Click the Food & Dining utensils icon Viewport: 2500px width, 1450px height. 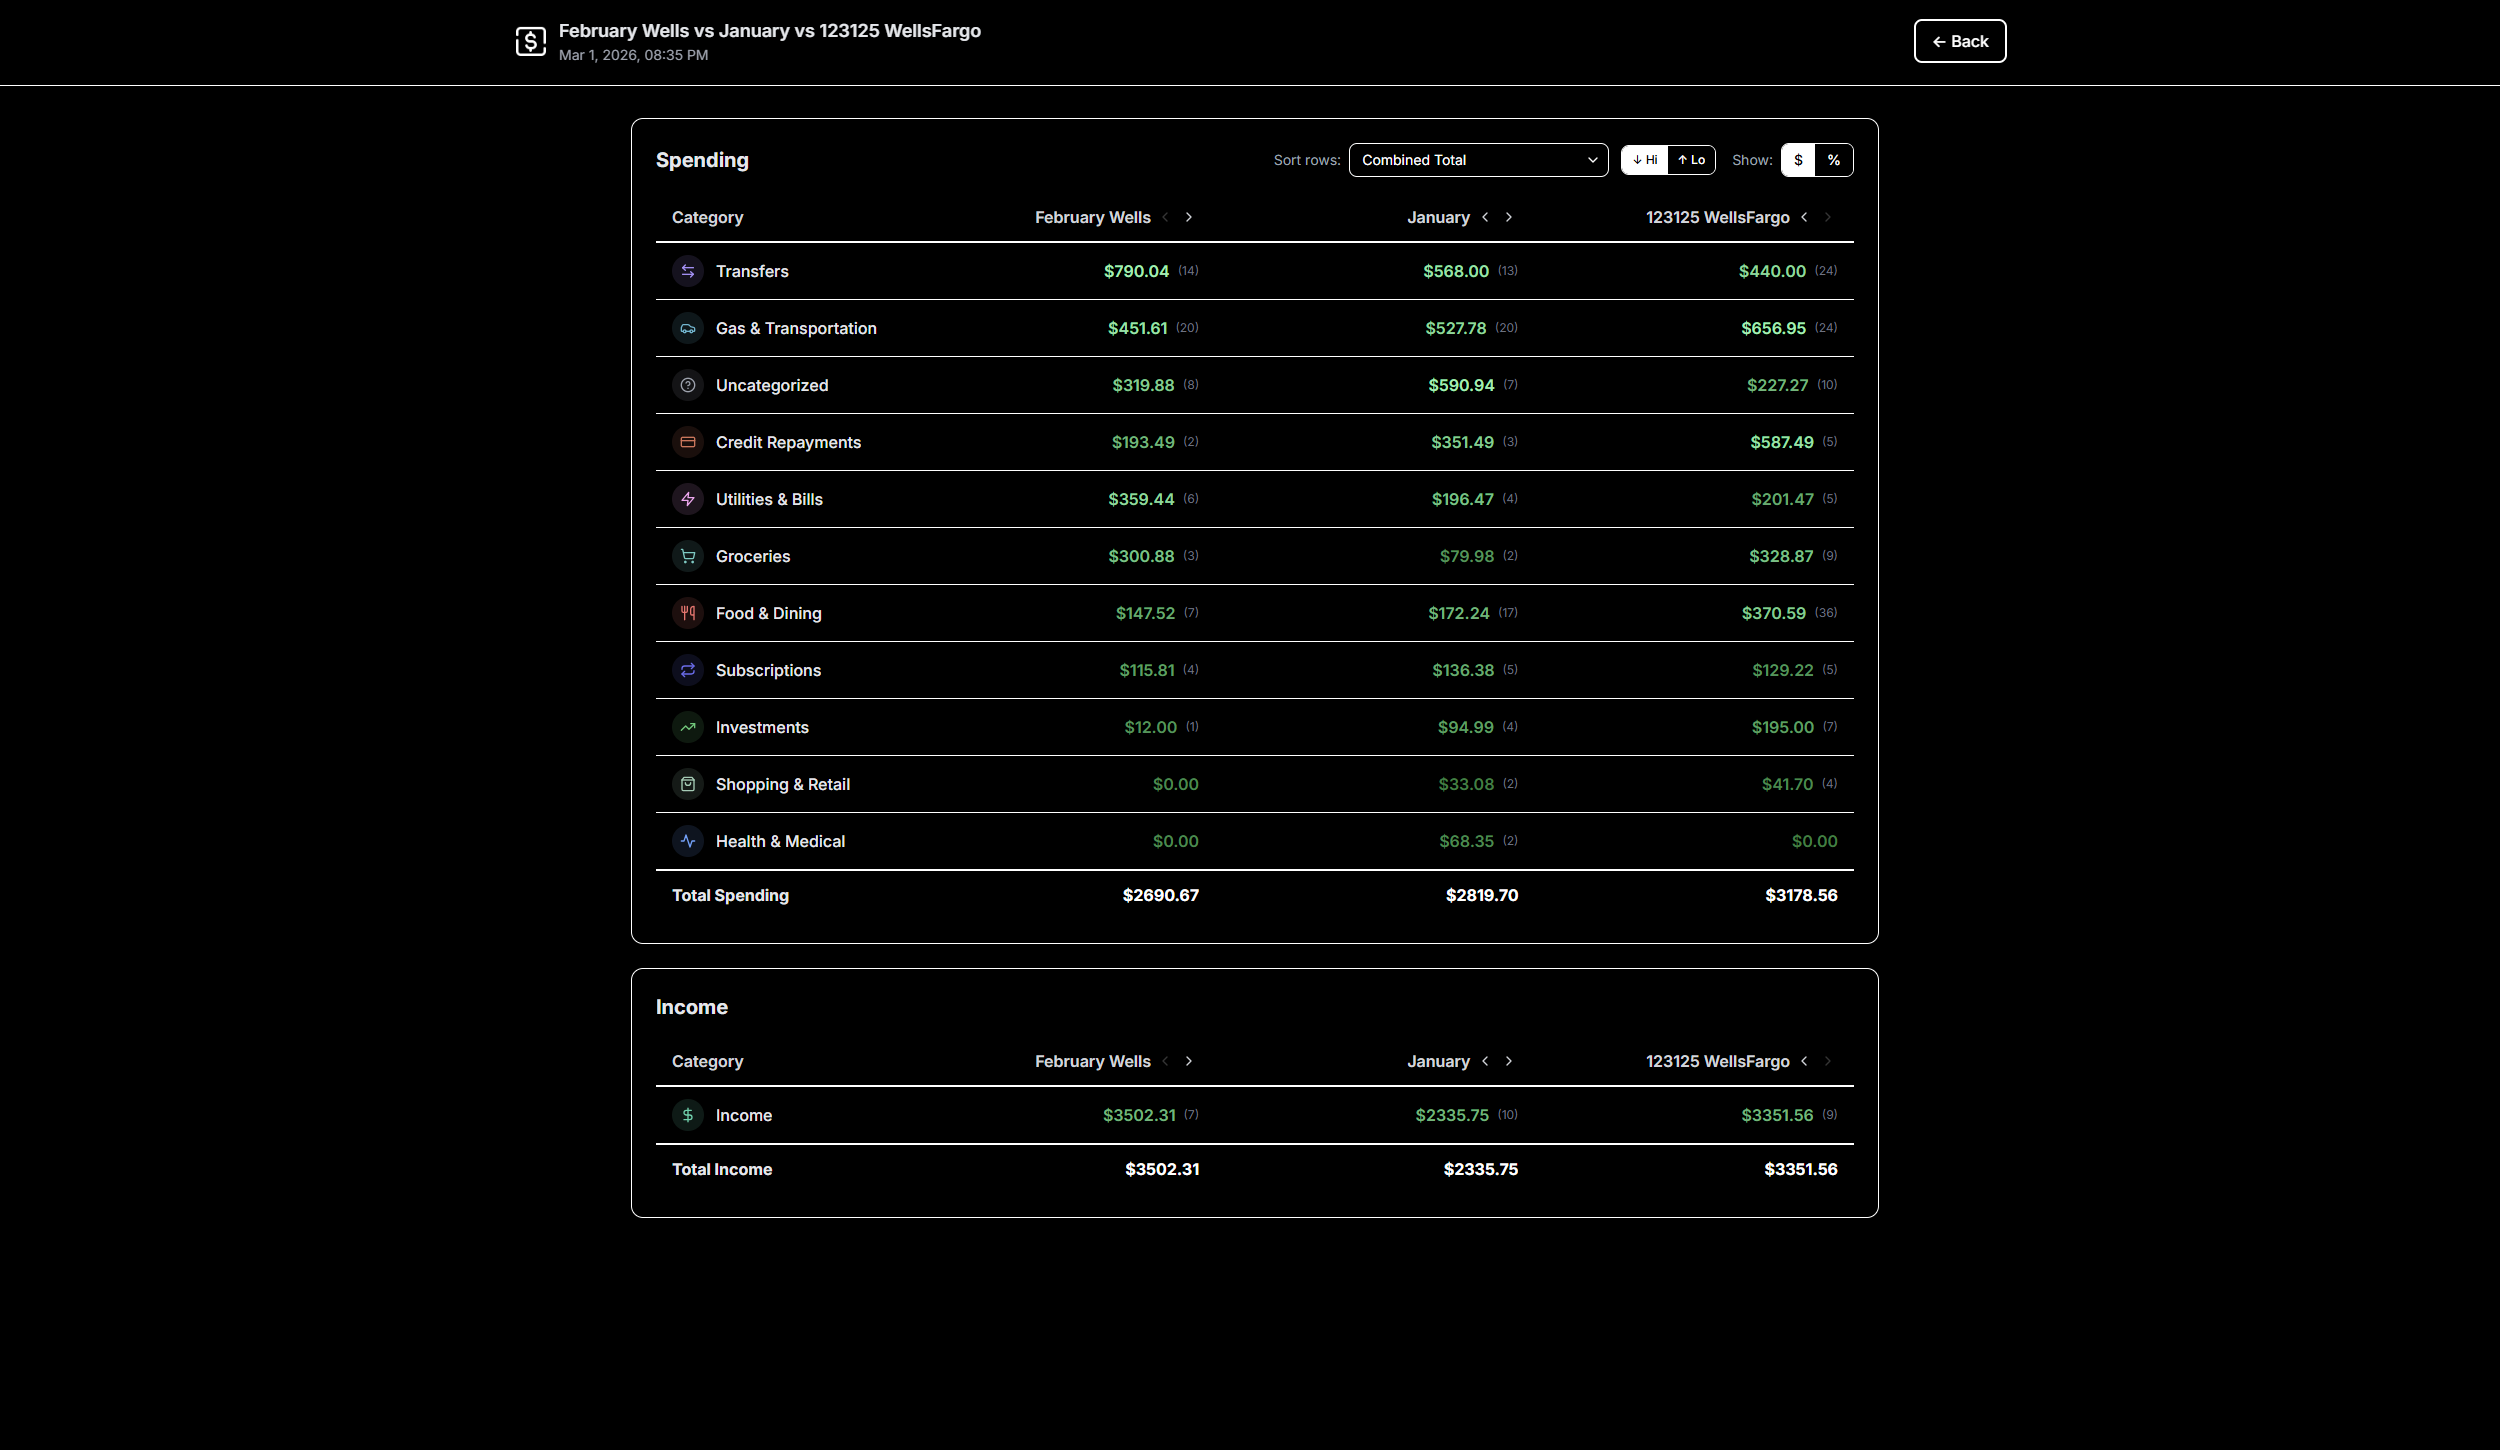click(x=688, y=613)
